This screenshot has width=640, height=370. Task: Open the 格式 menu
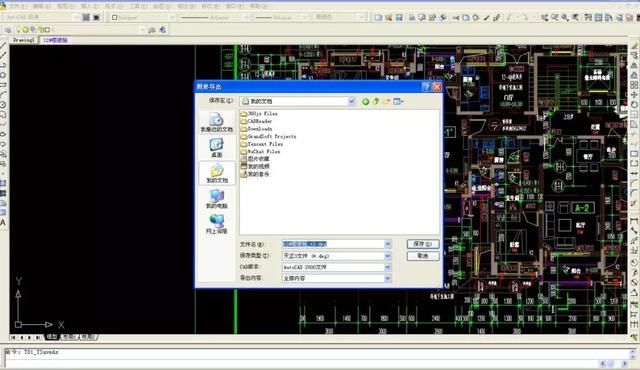click(114, 6)
